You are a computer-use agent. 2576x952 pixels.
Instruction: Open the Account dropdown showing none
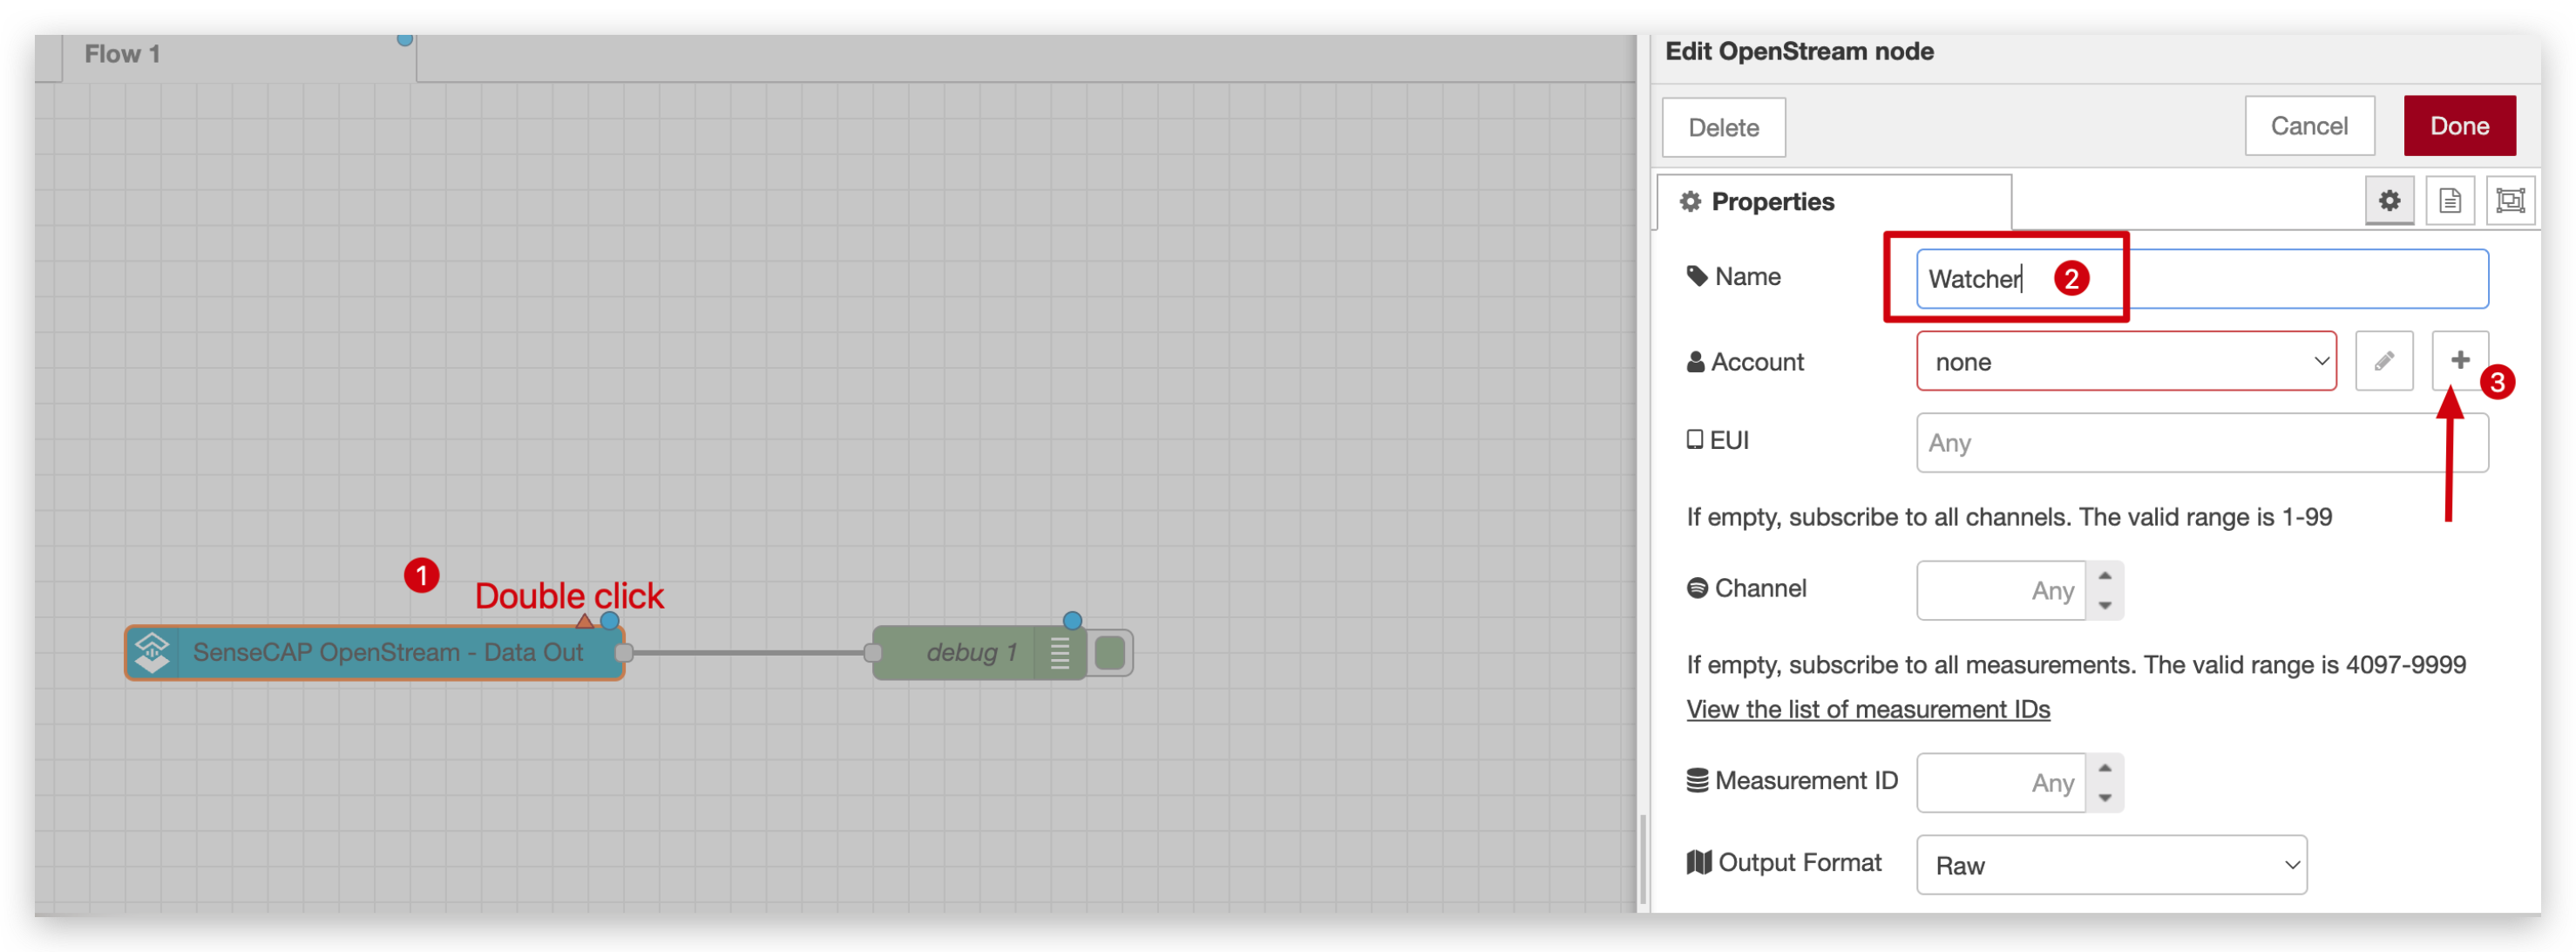(2126, 361)
